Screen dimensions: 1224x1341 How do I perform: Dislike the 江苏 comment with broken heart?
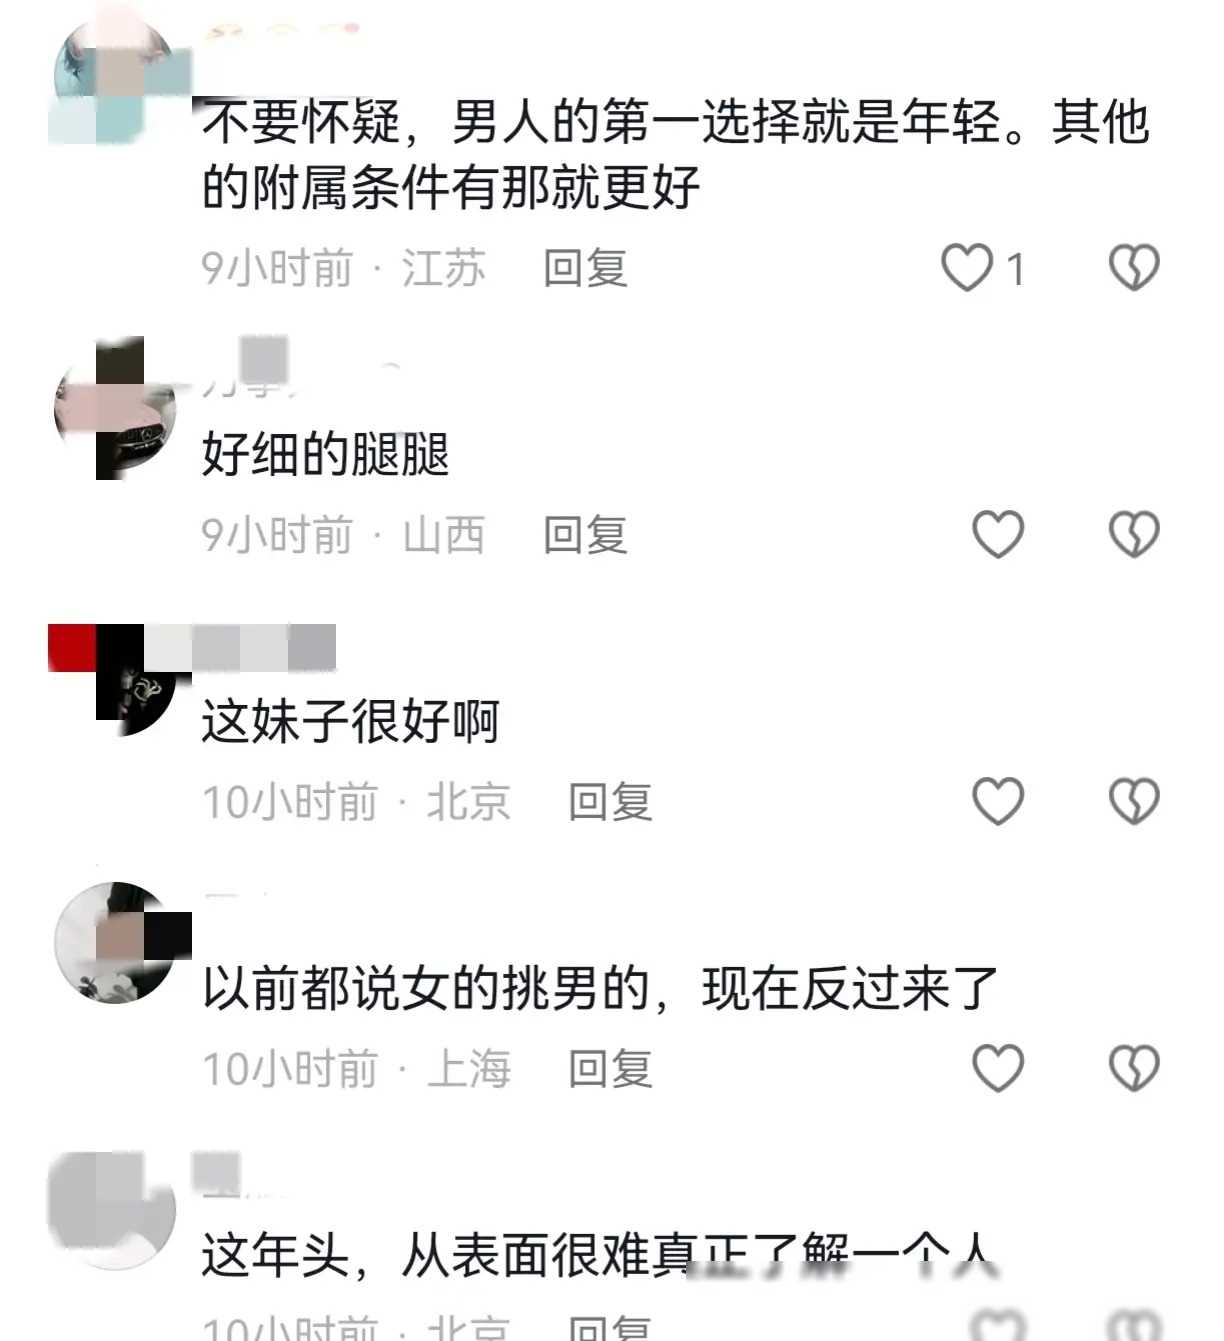(1134, 268)
